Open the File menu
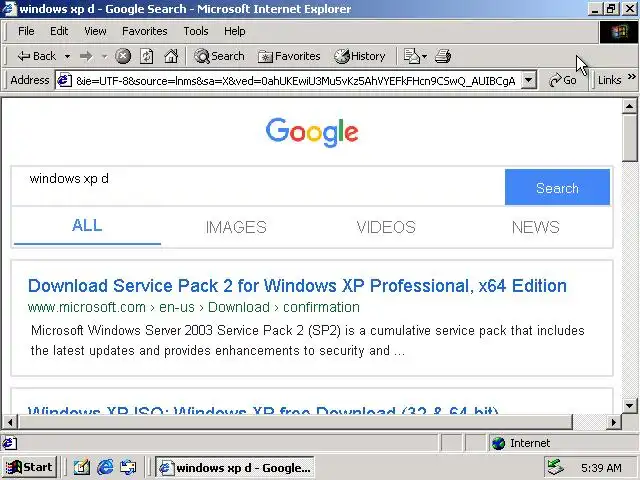 [26, 31]
